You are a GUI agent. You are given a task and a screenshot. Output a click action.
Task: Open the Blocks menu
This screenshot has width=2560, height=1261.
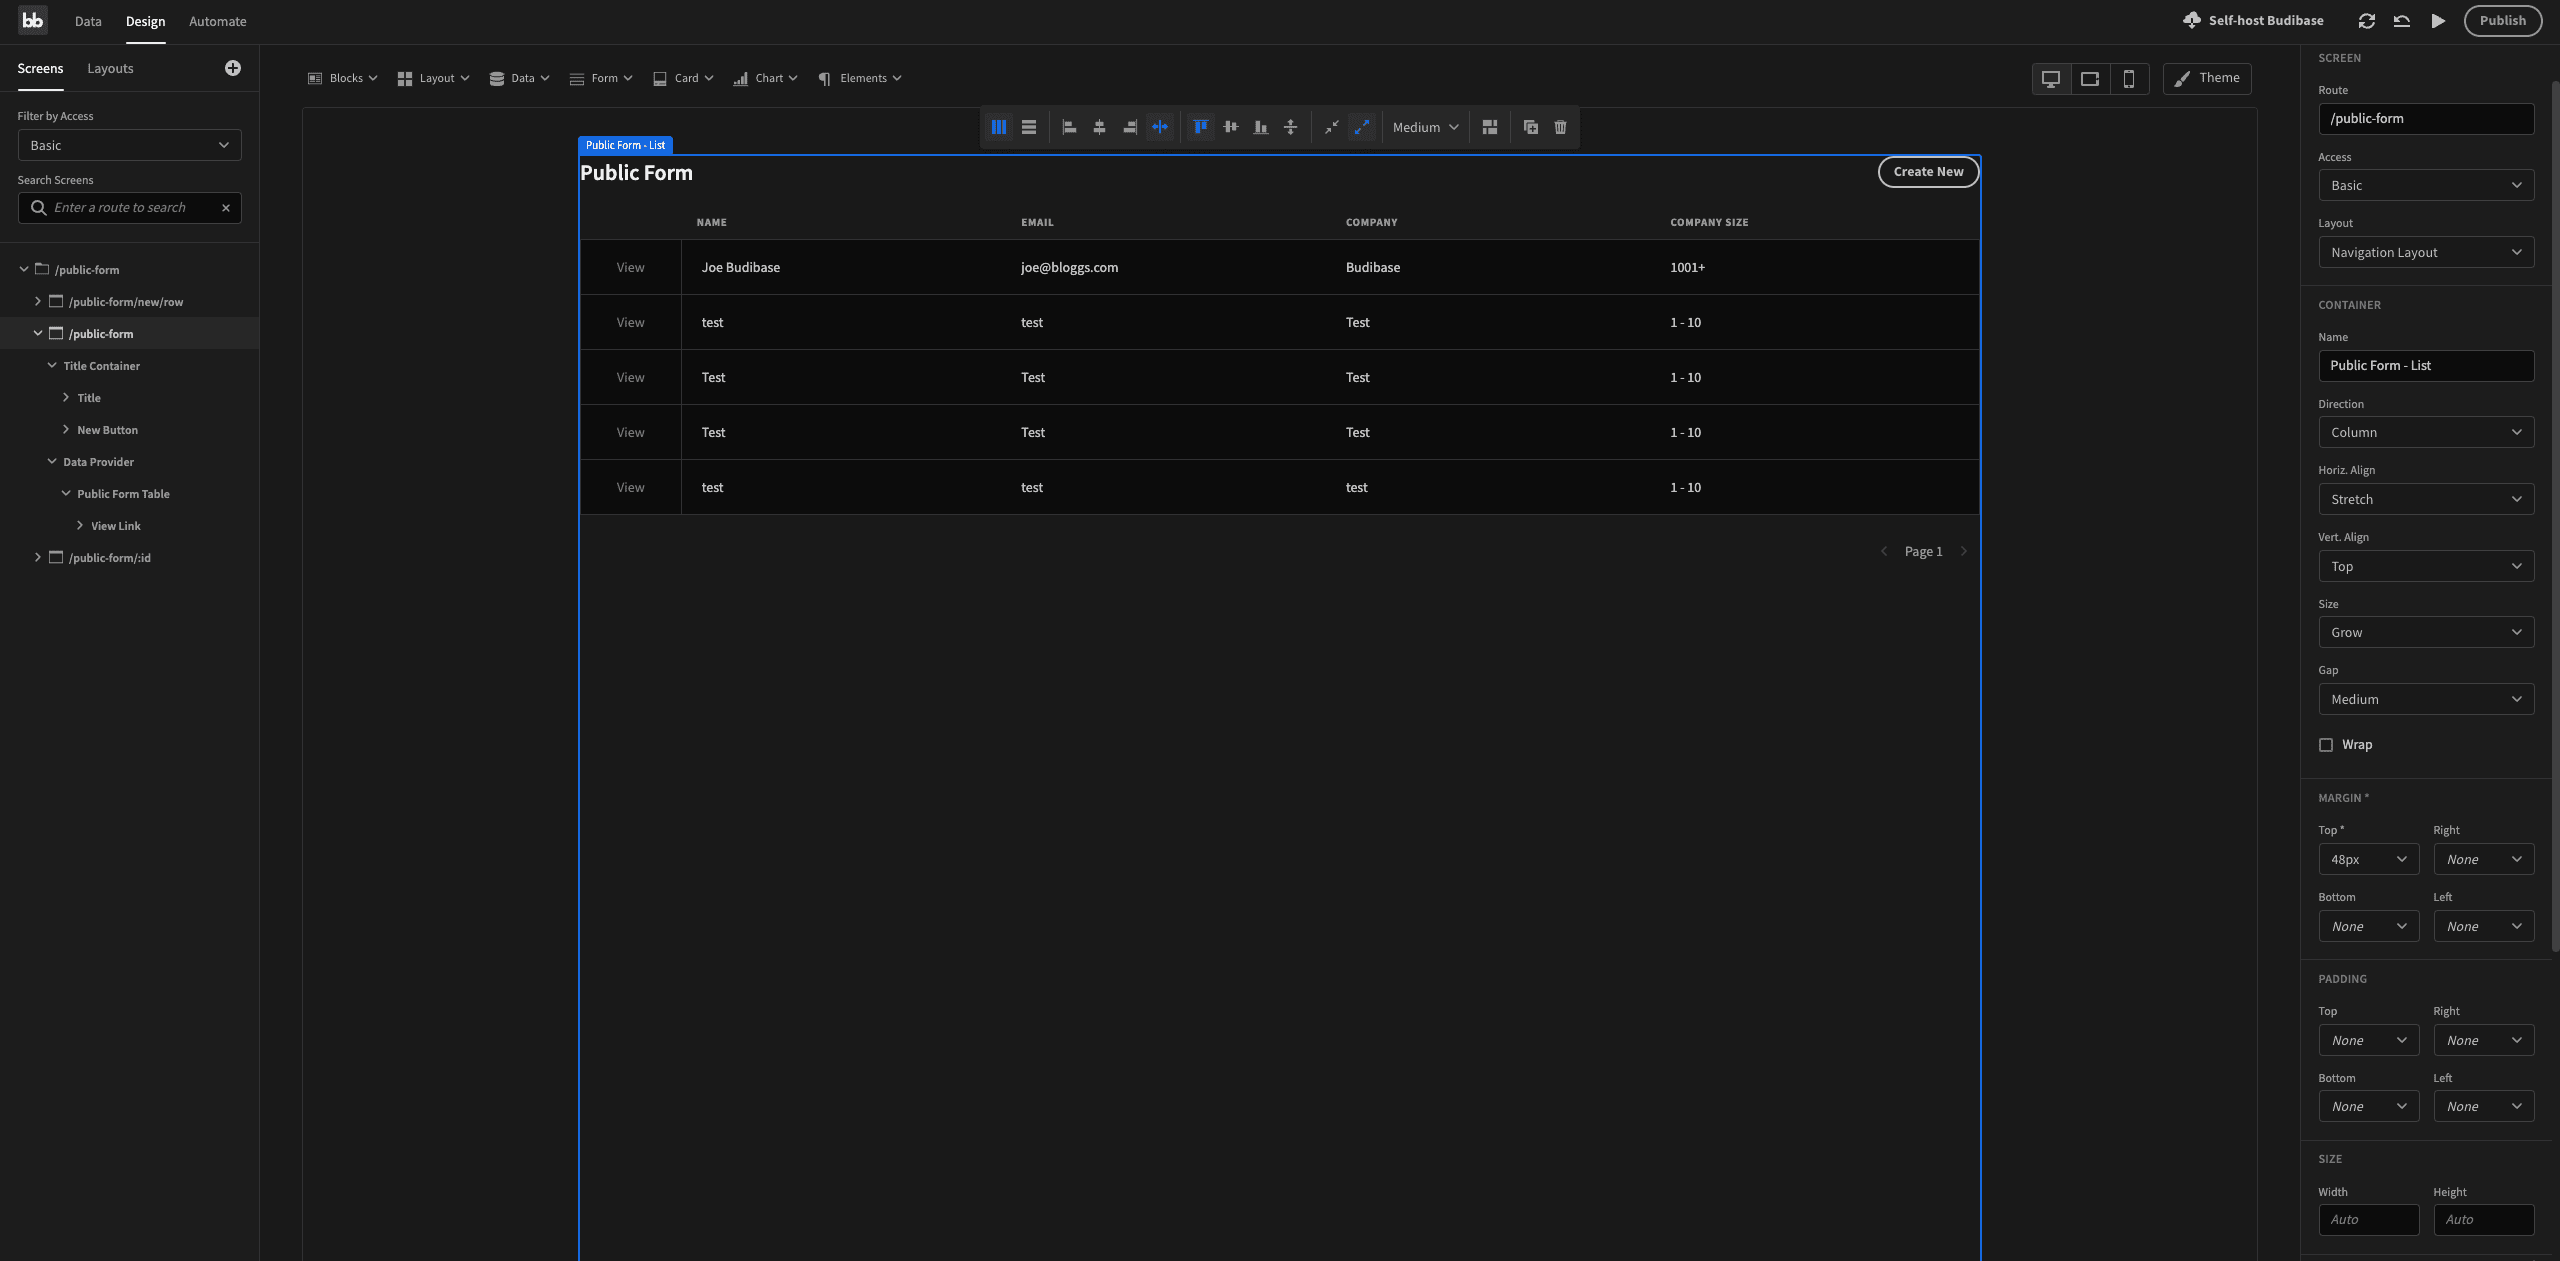click(x=343, y=79)
